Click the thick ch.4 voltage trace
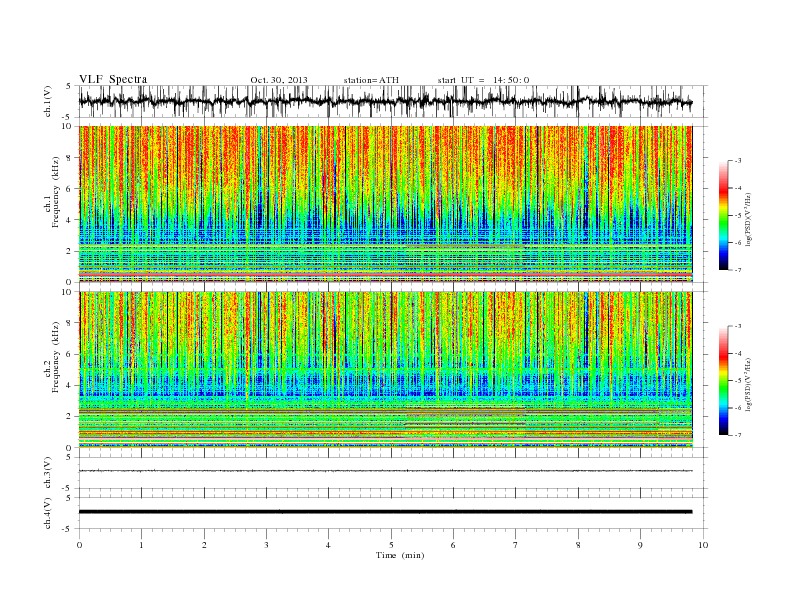This screenshot has height=612, width=792. point(385,512)
